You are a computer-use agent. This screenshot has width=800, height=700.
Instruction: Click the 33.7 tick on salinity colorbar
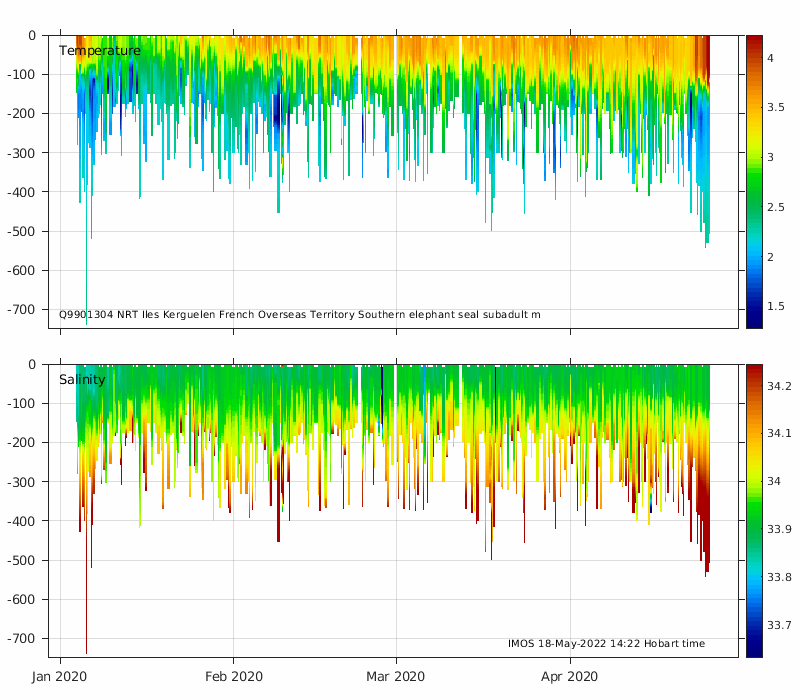pos(780,626)
